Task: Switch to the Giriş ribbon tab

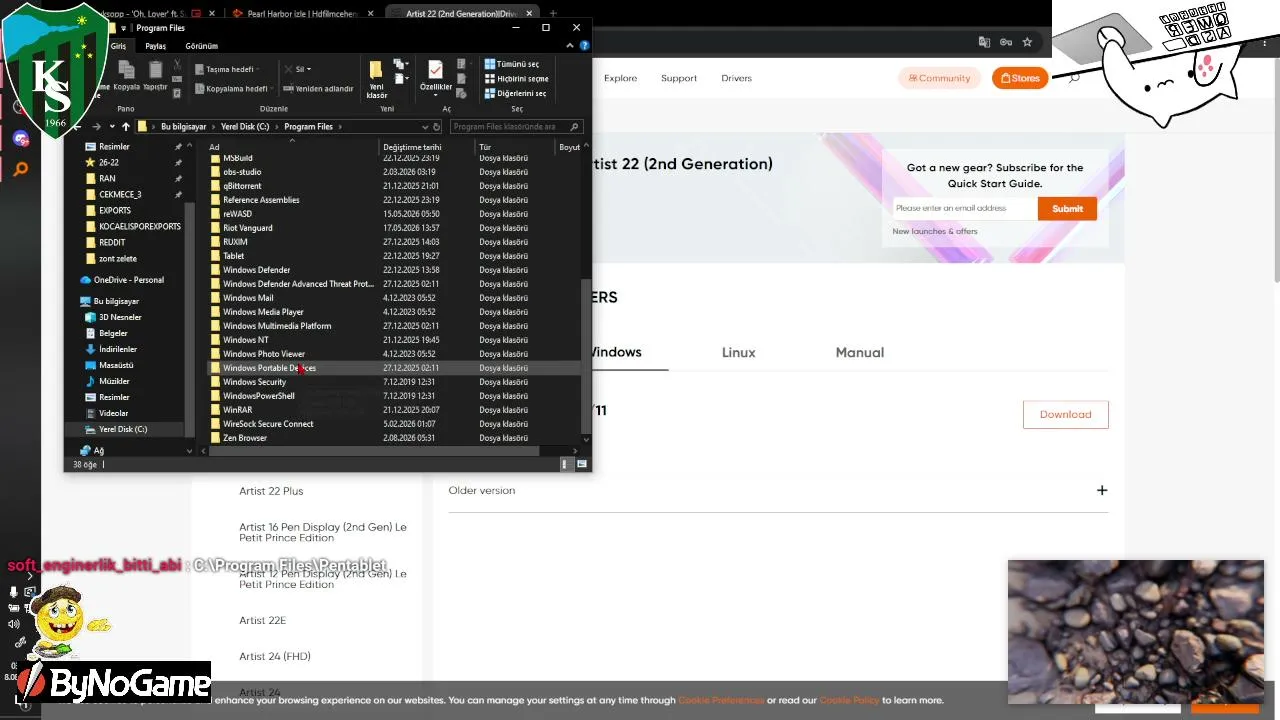Action: [x=118, y=46]
